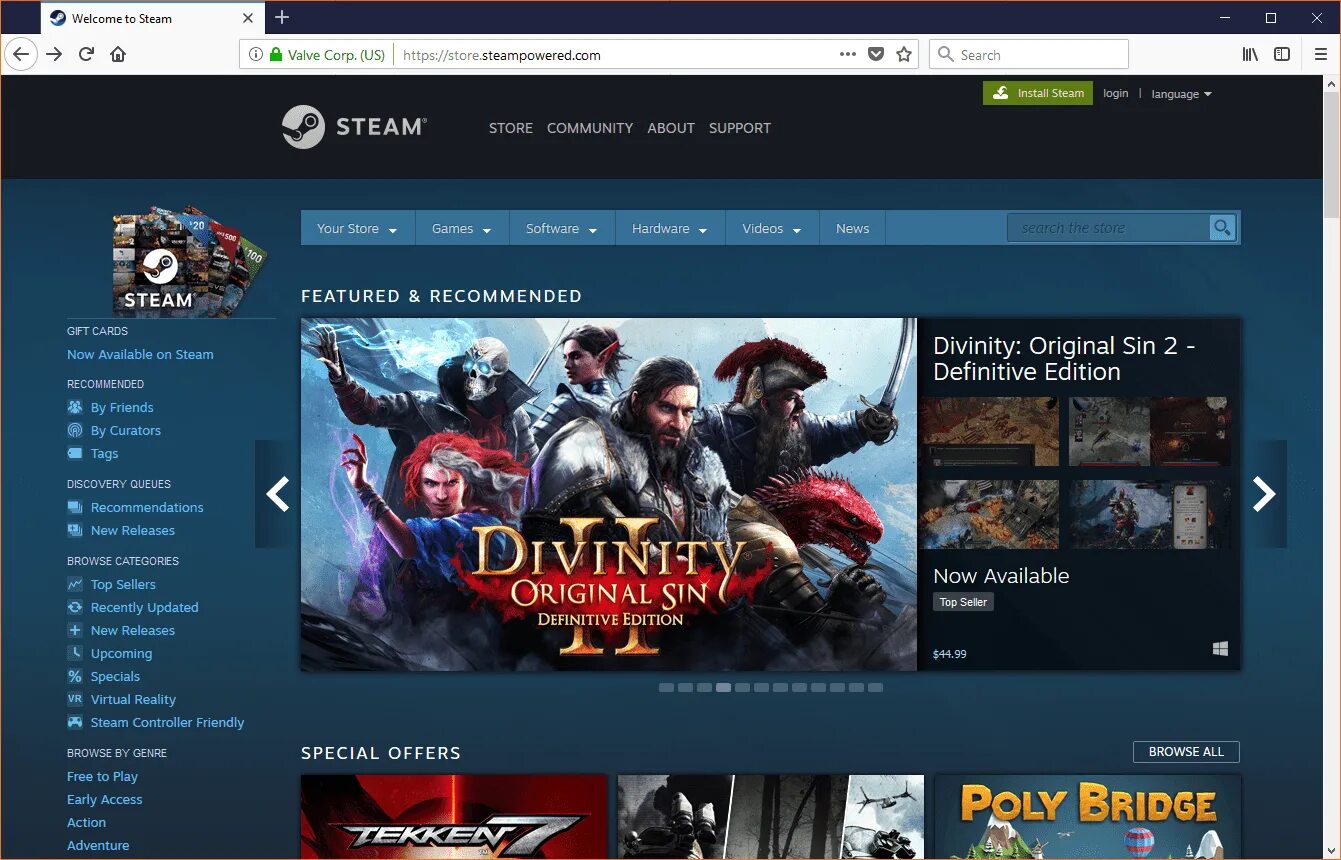
Task: Expand the Hardware dropdown menu
Action: 670,228
